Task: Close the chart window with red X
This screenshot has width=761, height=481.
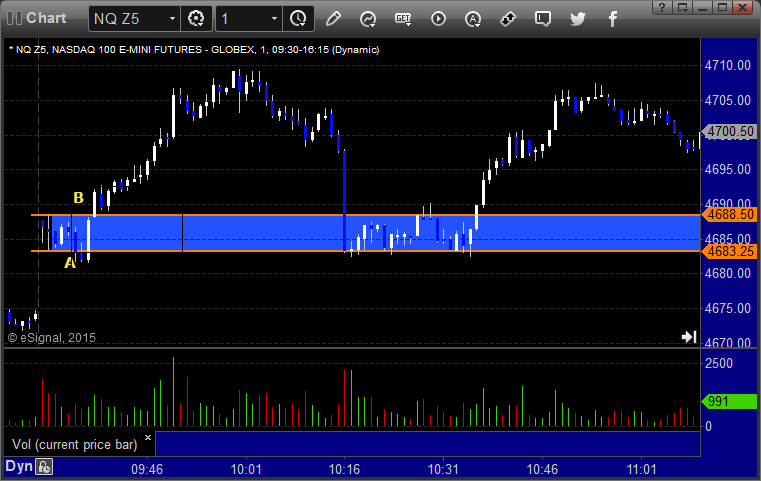Action: click(743, 7)
